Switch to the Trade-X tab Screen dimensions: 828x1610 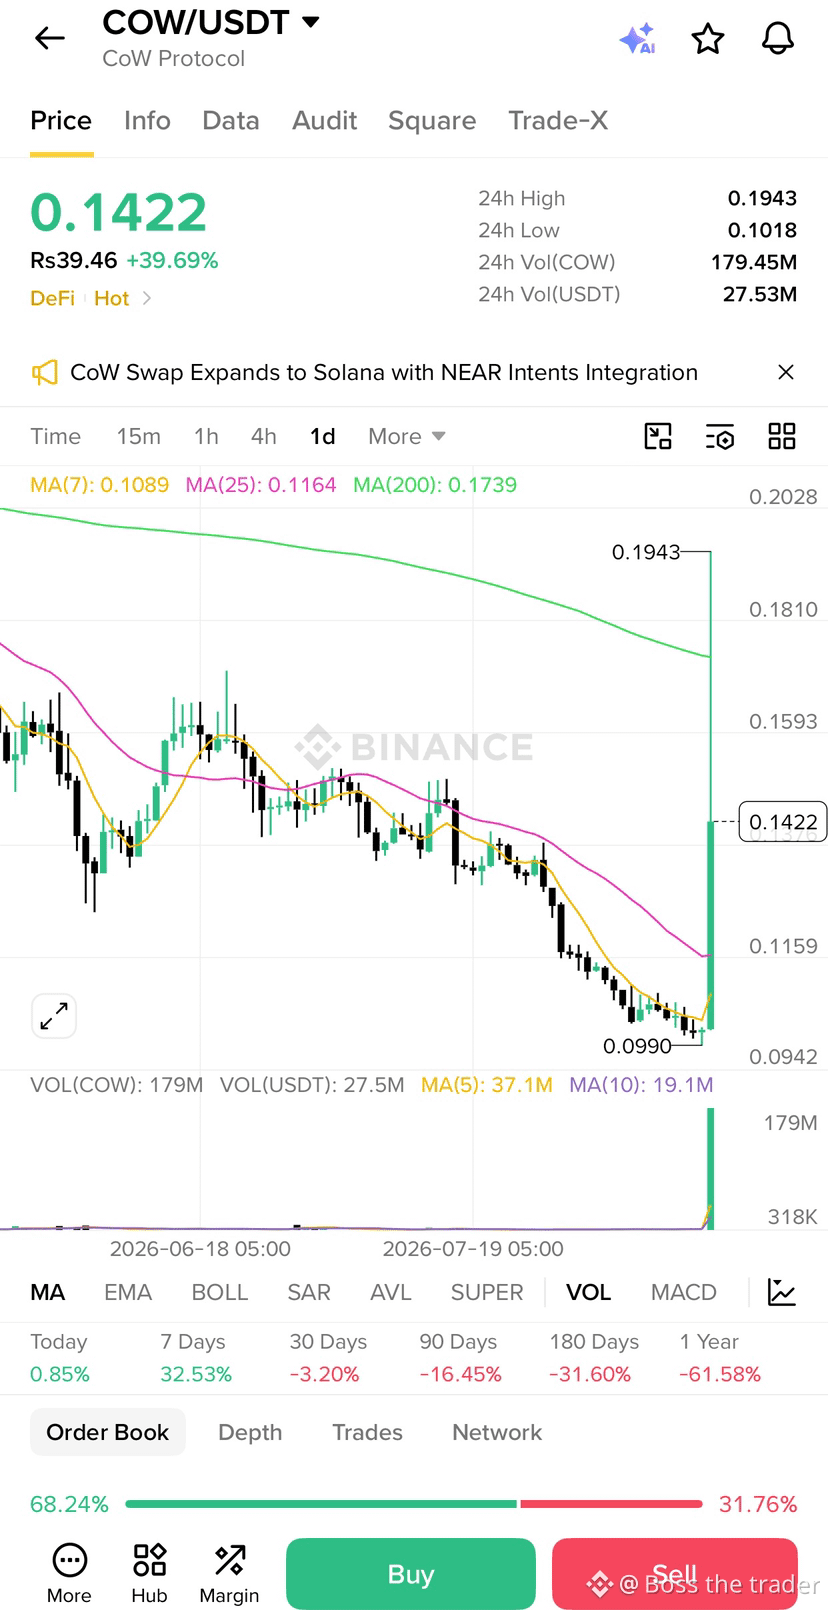click(558, 121)
